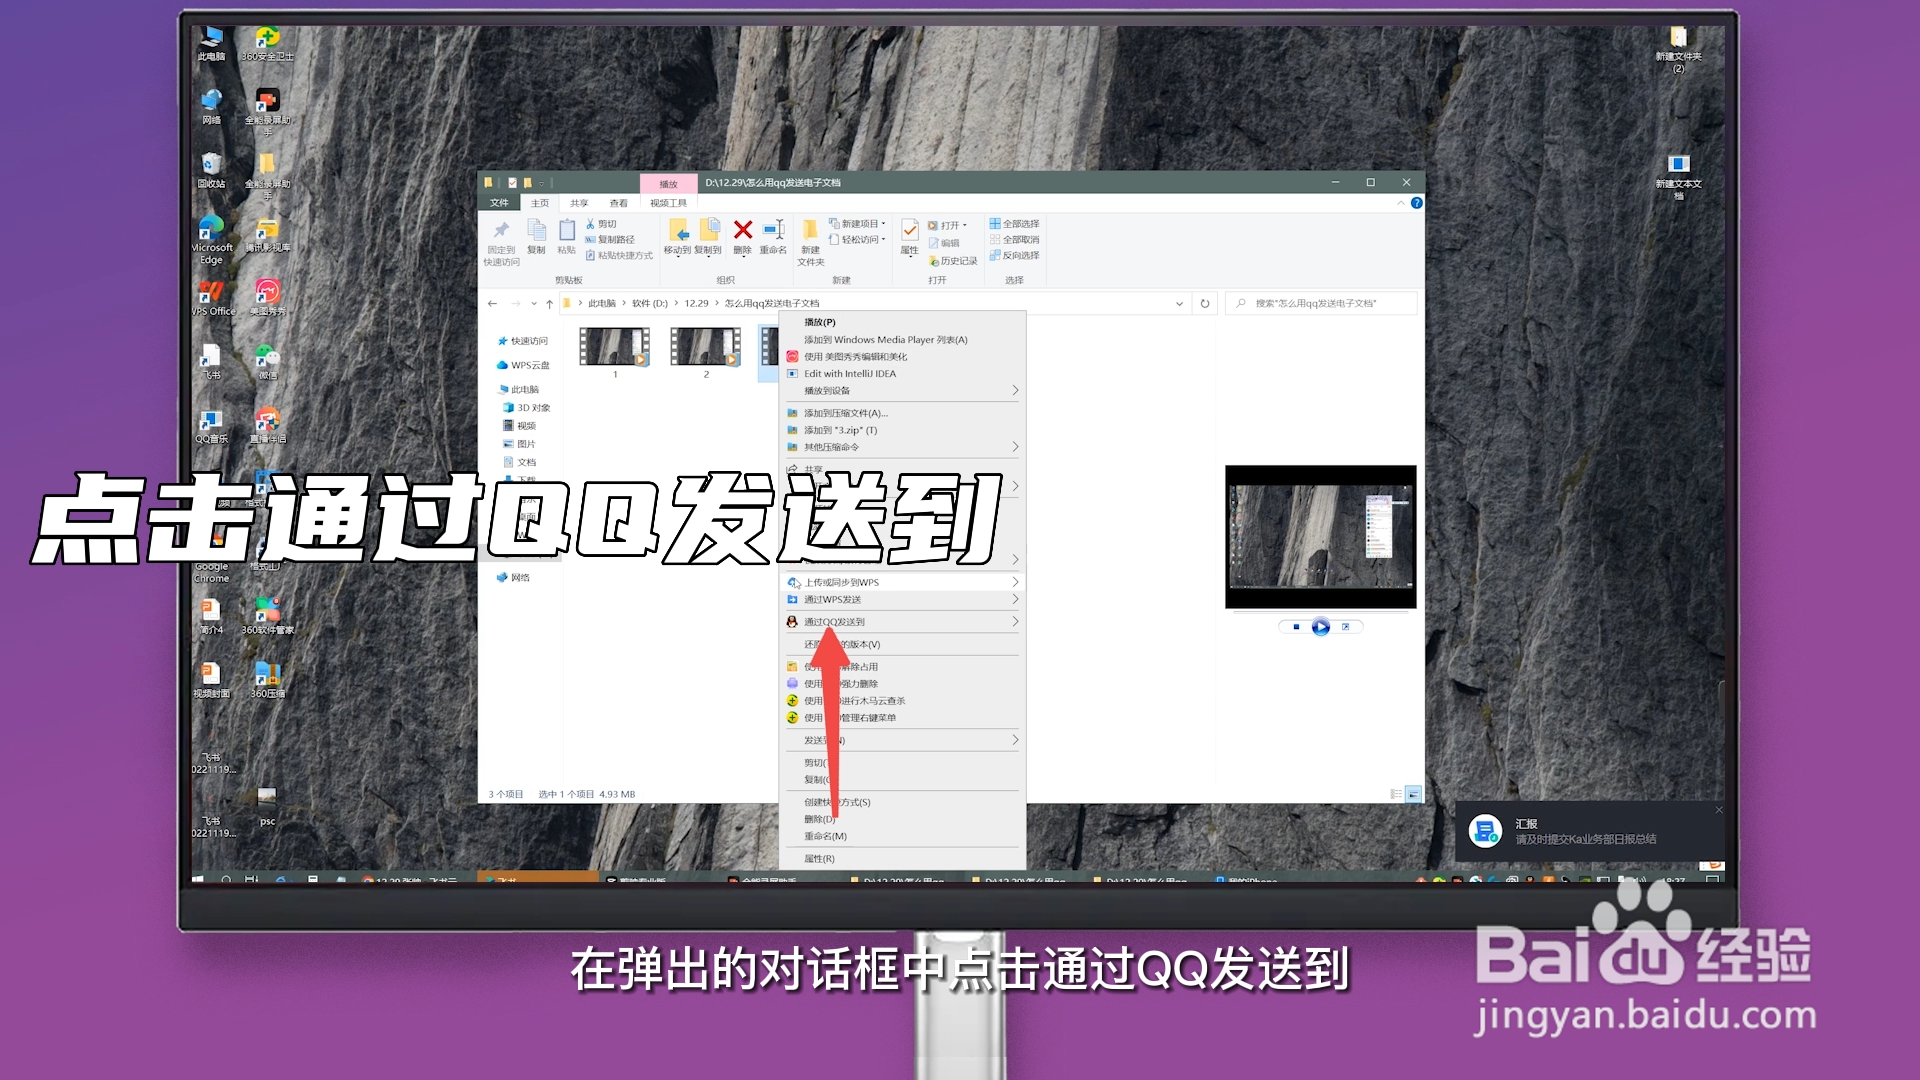Choose 重命名(M) in the context menu
Viewport: 1920px width, 1080px height.
902,836
